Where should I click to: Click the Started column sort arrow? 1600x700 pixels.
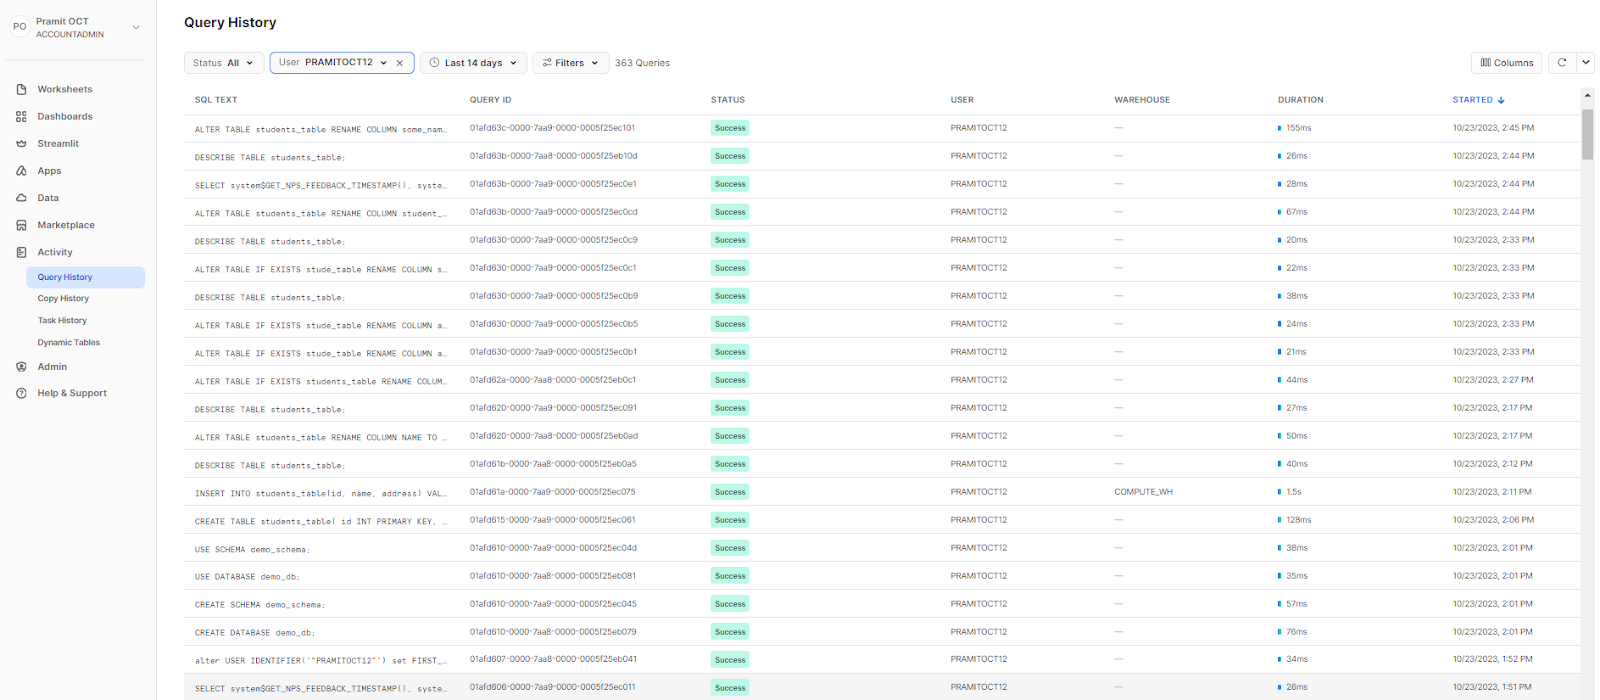[1501, 100]
